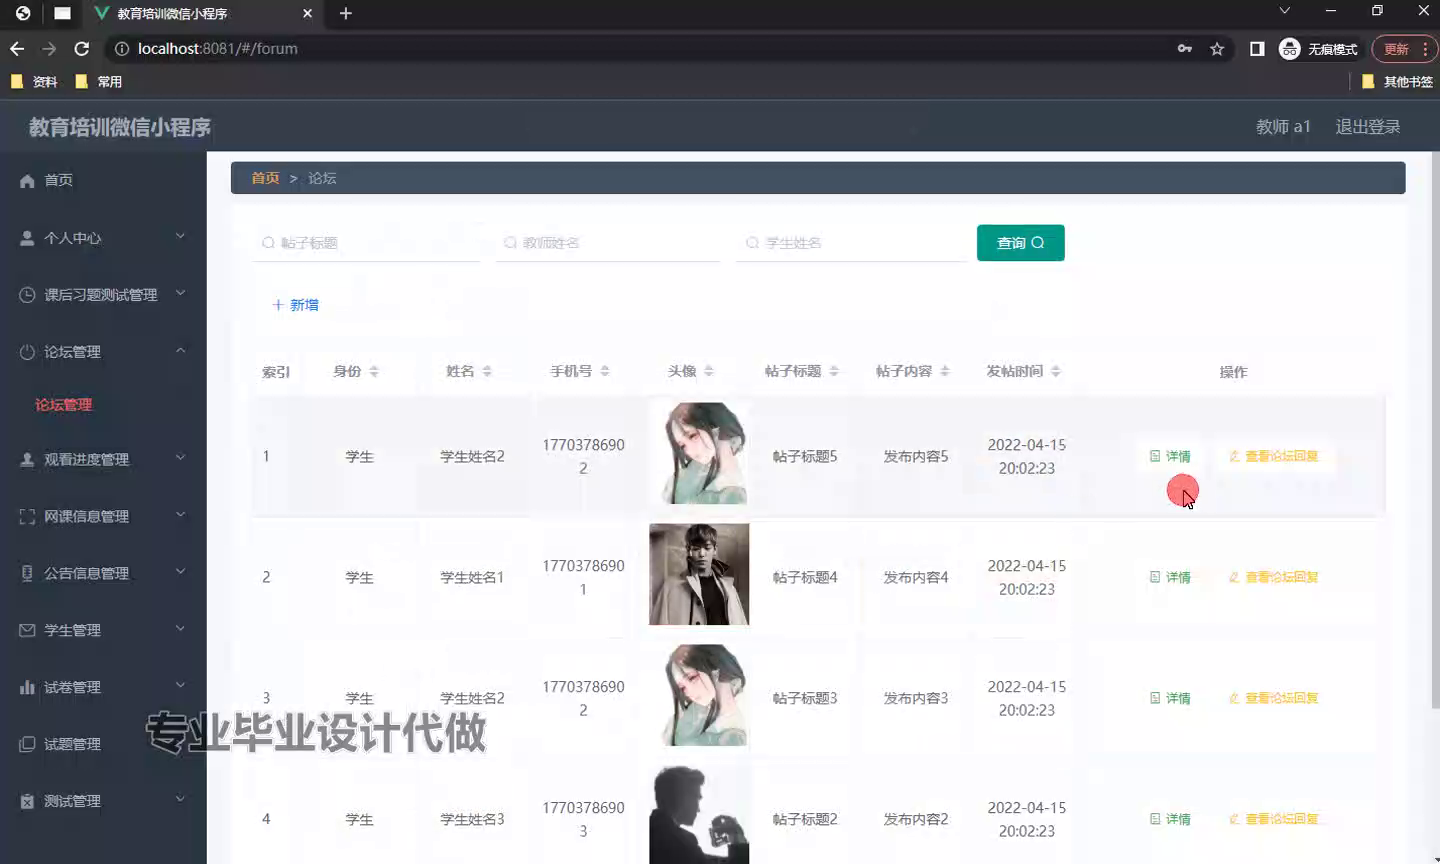Viewport: 1440px width, 864px height.
Task: Open 详情 for 帖子标题4 row
Action: [x=1170, y=577]
